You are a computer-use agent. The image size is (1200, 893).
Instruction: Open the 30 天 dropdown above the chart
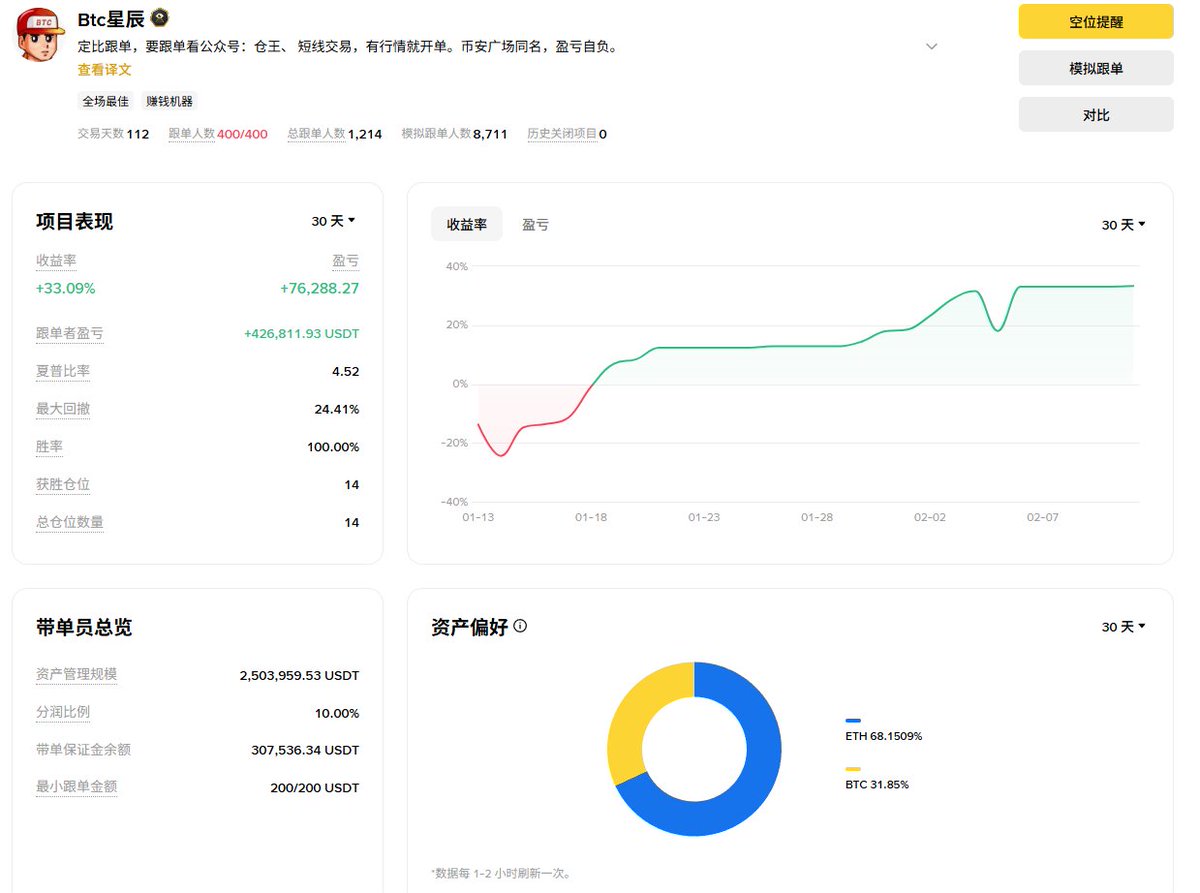coord(1124,225)
